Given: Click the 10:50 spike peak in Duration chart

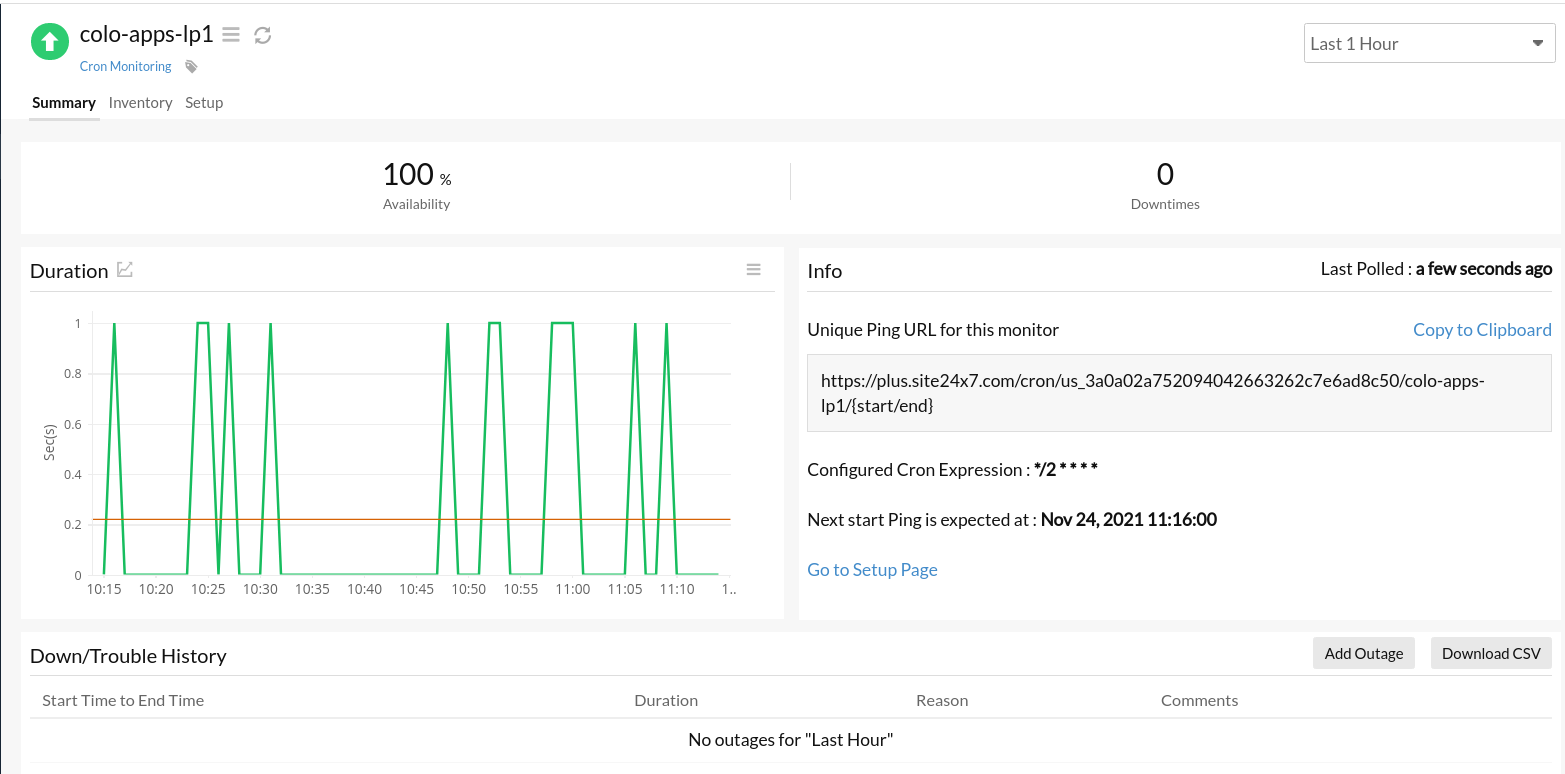Looking at the screenshot, I should pos(494,323).
